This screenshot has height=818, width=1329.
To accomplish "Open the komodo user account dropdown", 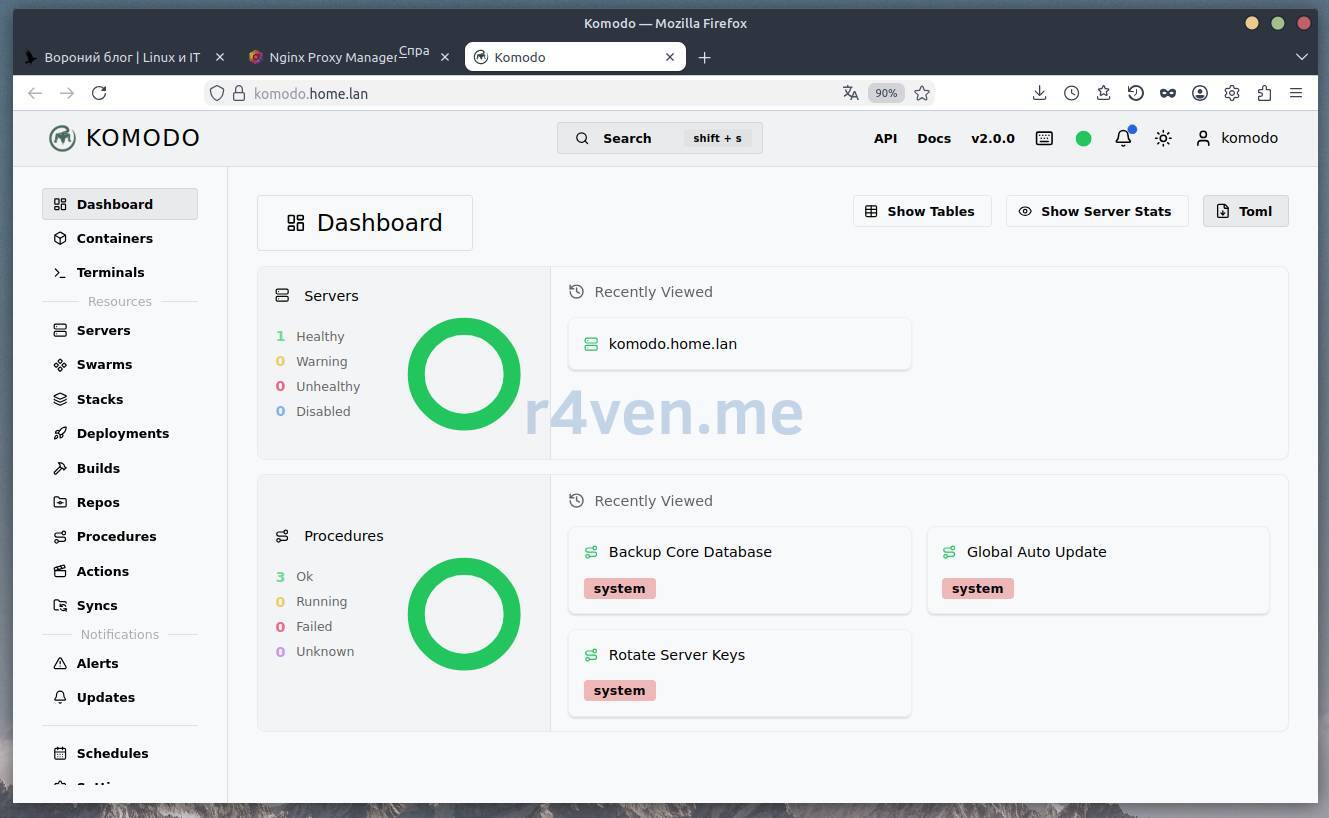I will point(1237,138).
